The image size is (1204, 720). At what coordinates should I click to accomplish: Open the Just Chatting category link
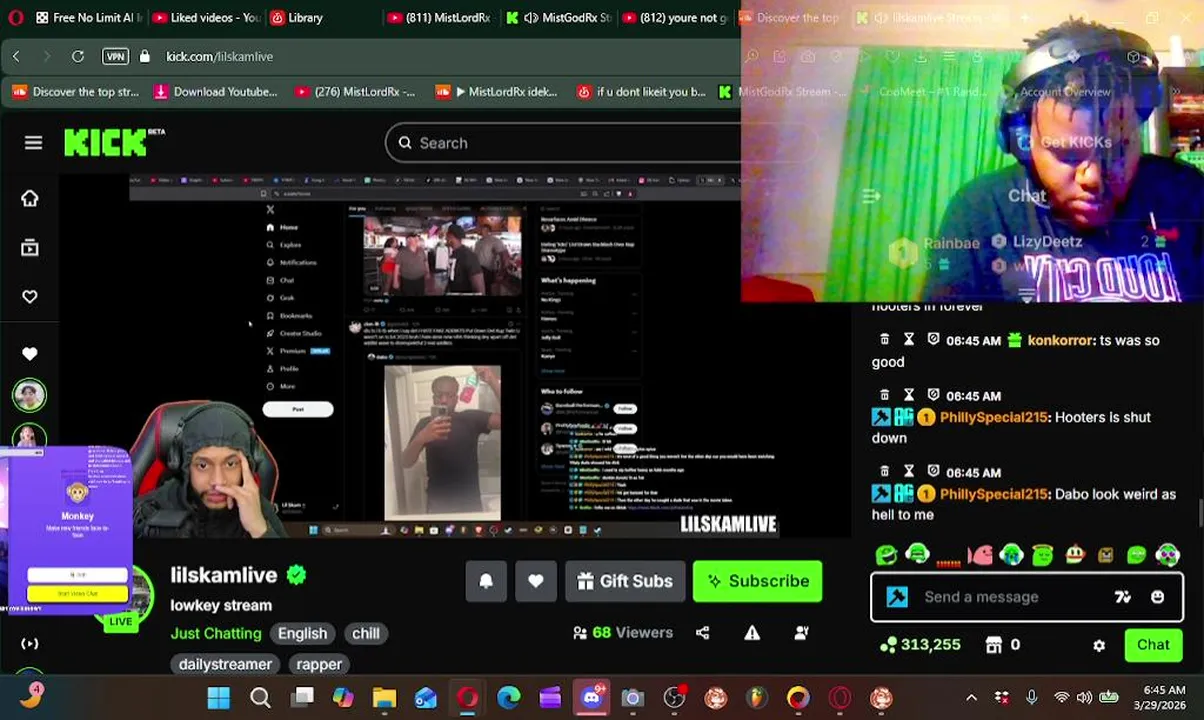[x=216, y=633]
